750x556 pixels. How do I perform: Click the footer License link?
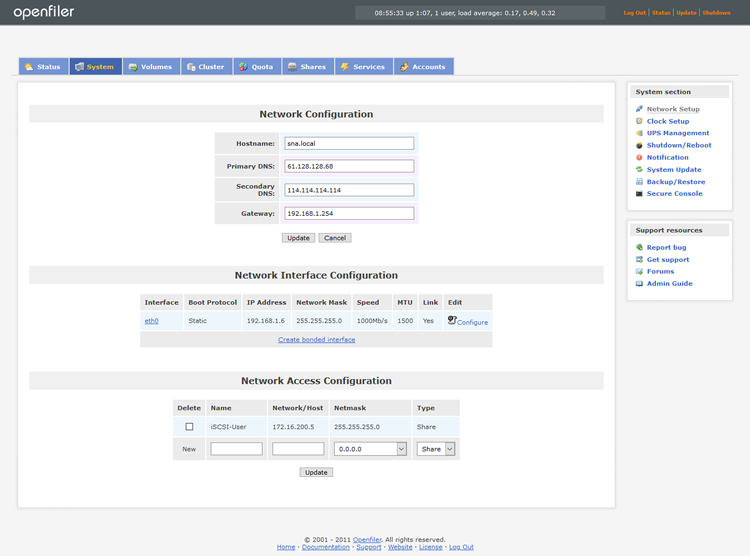tap(430, 547)
